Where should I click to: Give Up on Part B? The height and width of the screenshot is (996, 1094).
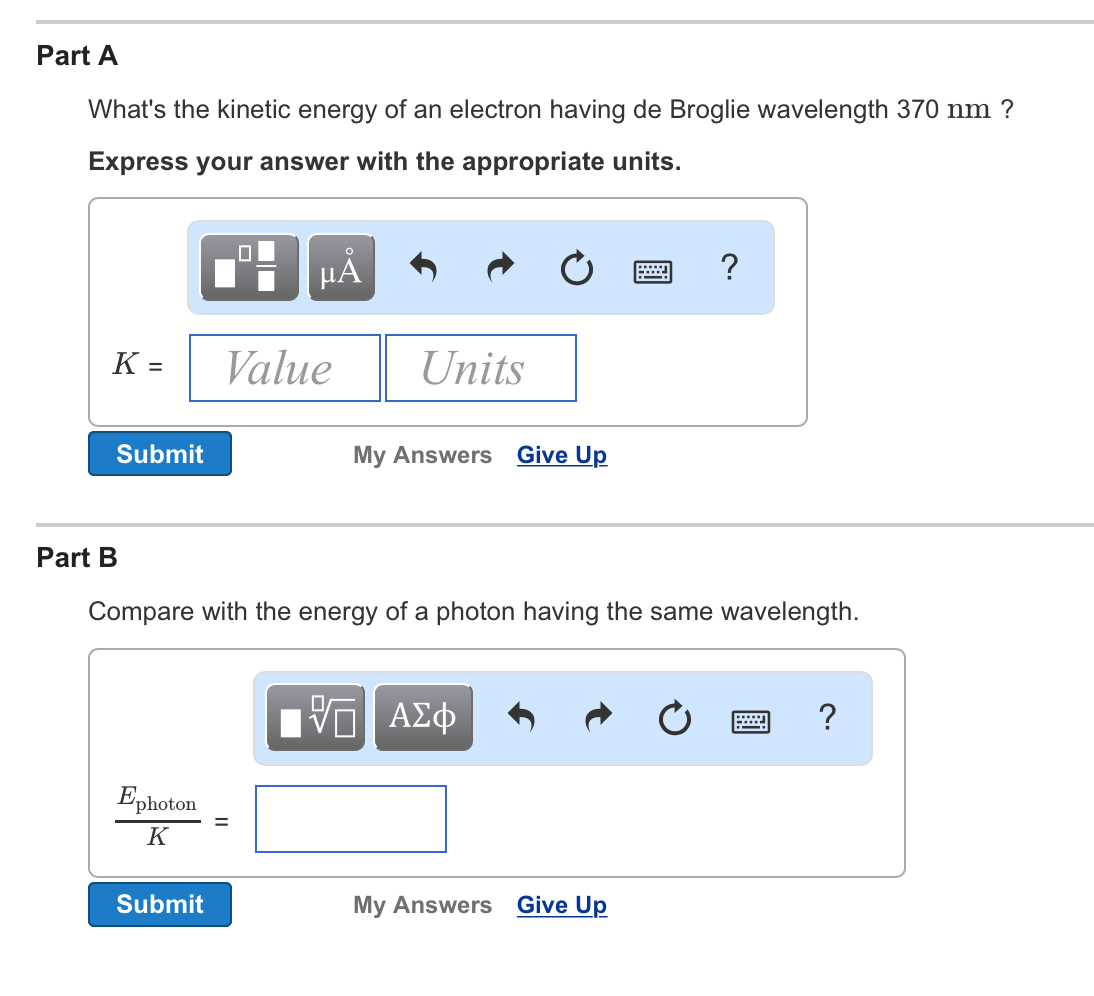(561, 905)
